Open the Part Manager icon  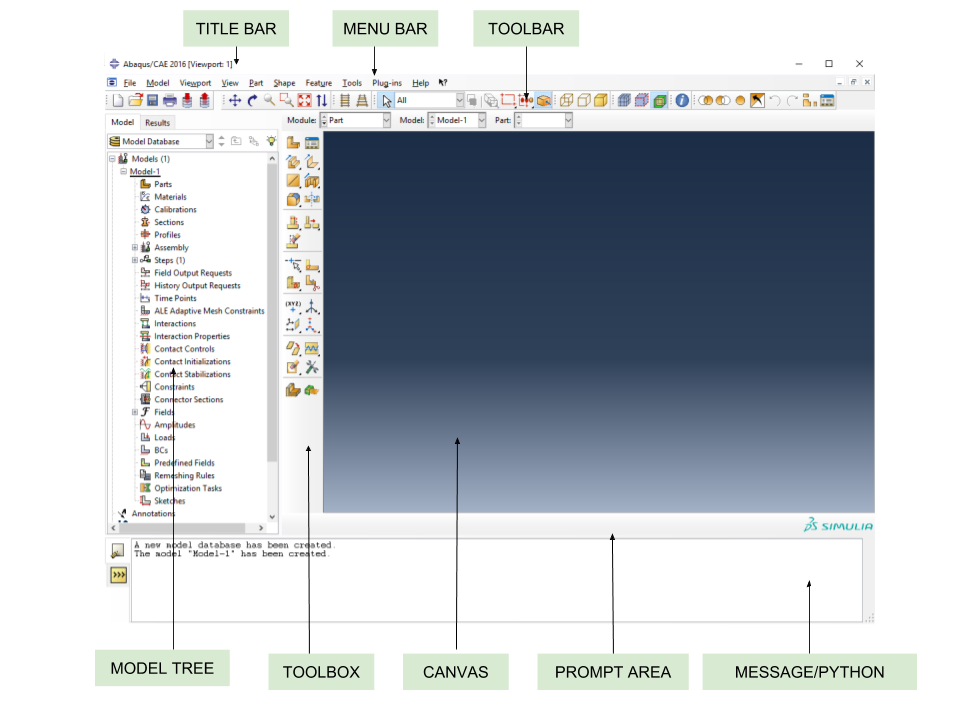[x=312, y=143]
